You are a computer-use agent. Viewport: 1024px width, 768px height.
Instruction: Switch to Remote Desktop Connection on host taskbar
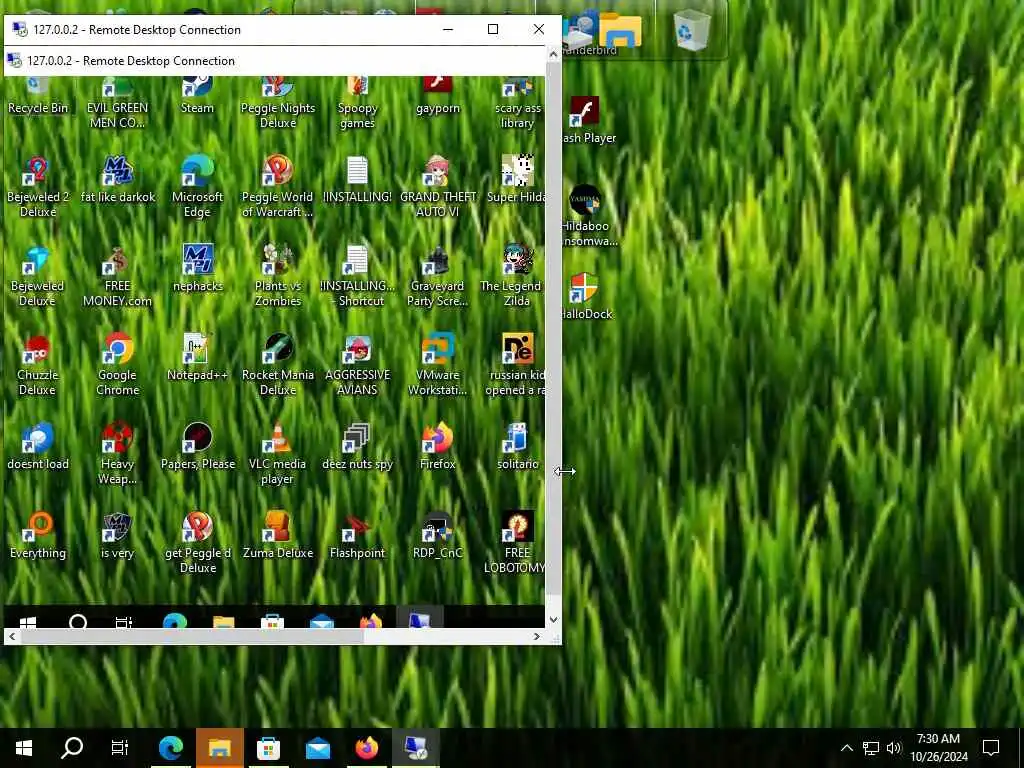pyautogui.click(x=415, y=748)
